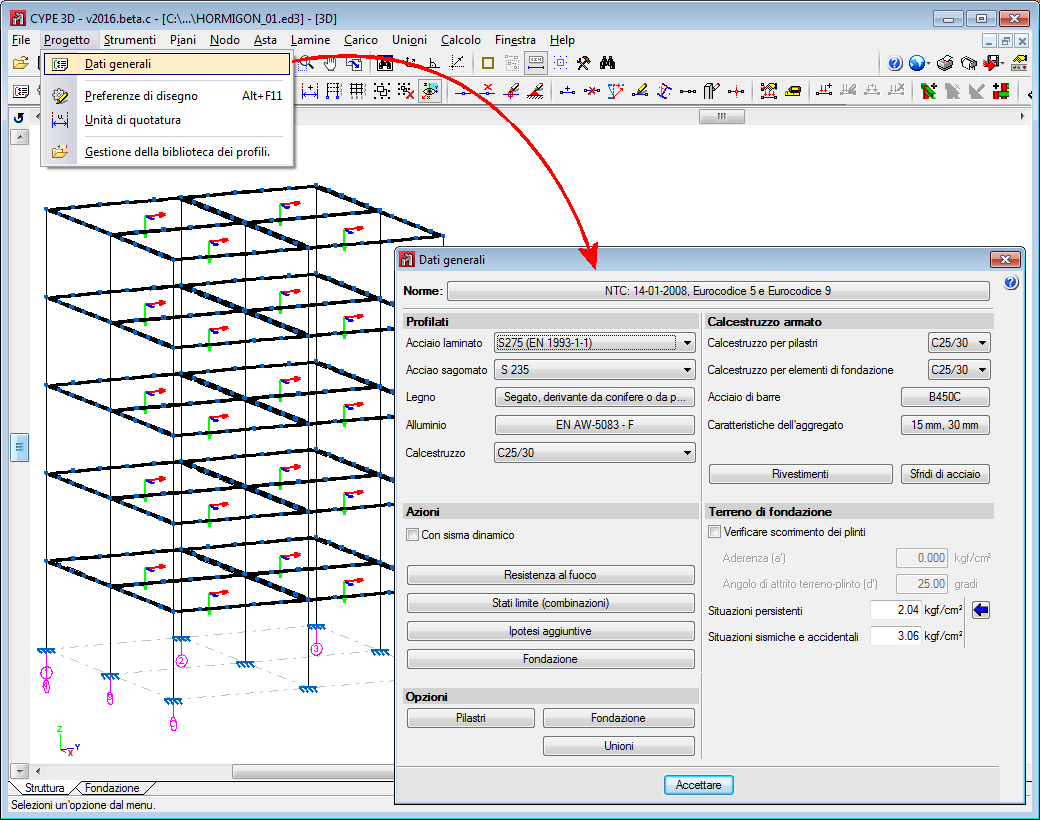Toggle the dimension display toolbar button
Image resolution: width=1040 pixels, height=820 pixels.
(536, 63)
